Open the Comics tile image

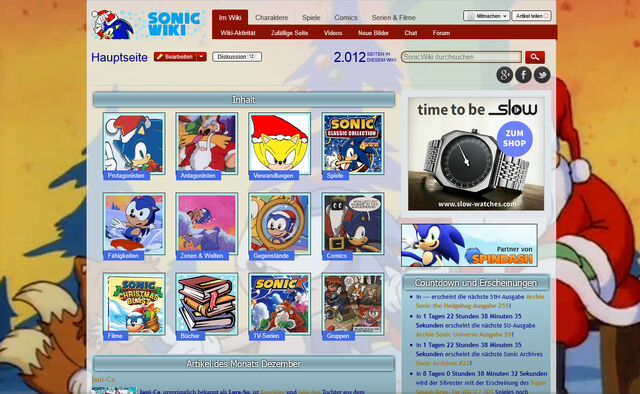click(353, 223)
